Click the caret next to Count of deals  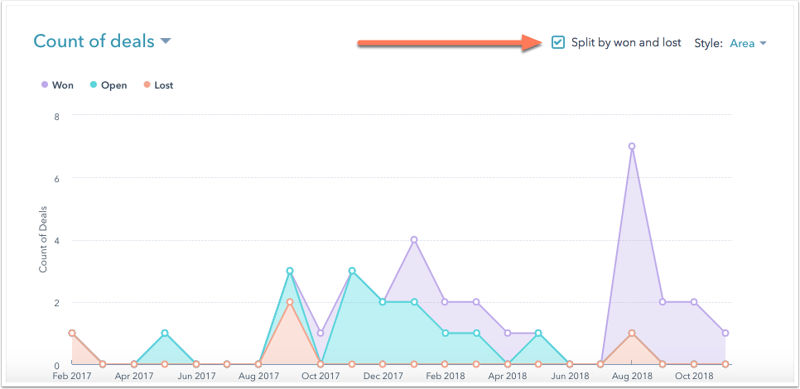[165, 41]
